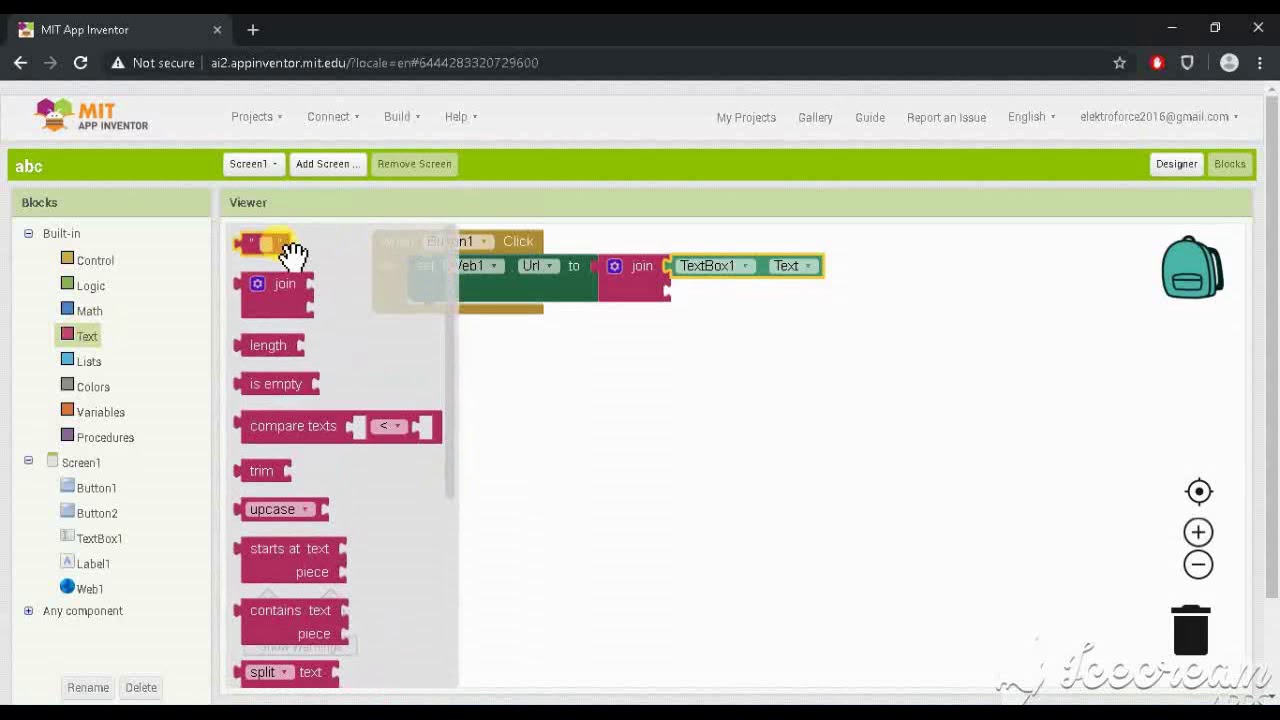
Task: Click the shield extension icon
Action: [1187, 63]
